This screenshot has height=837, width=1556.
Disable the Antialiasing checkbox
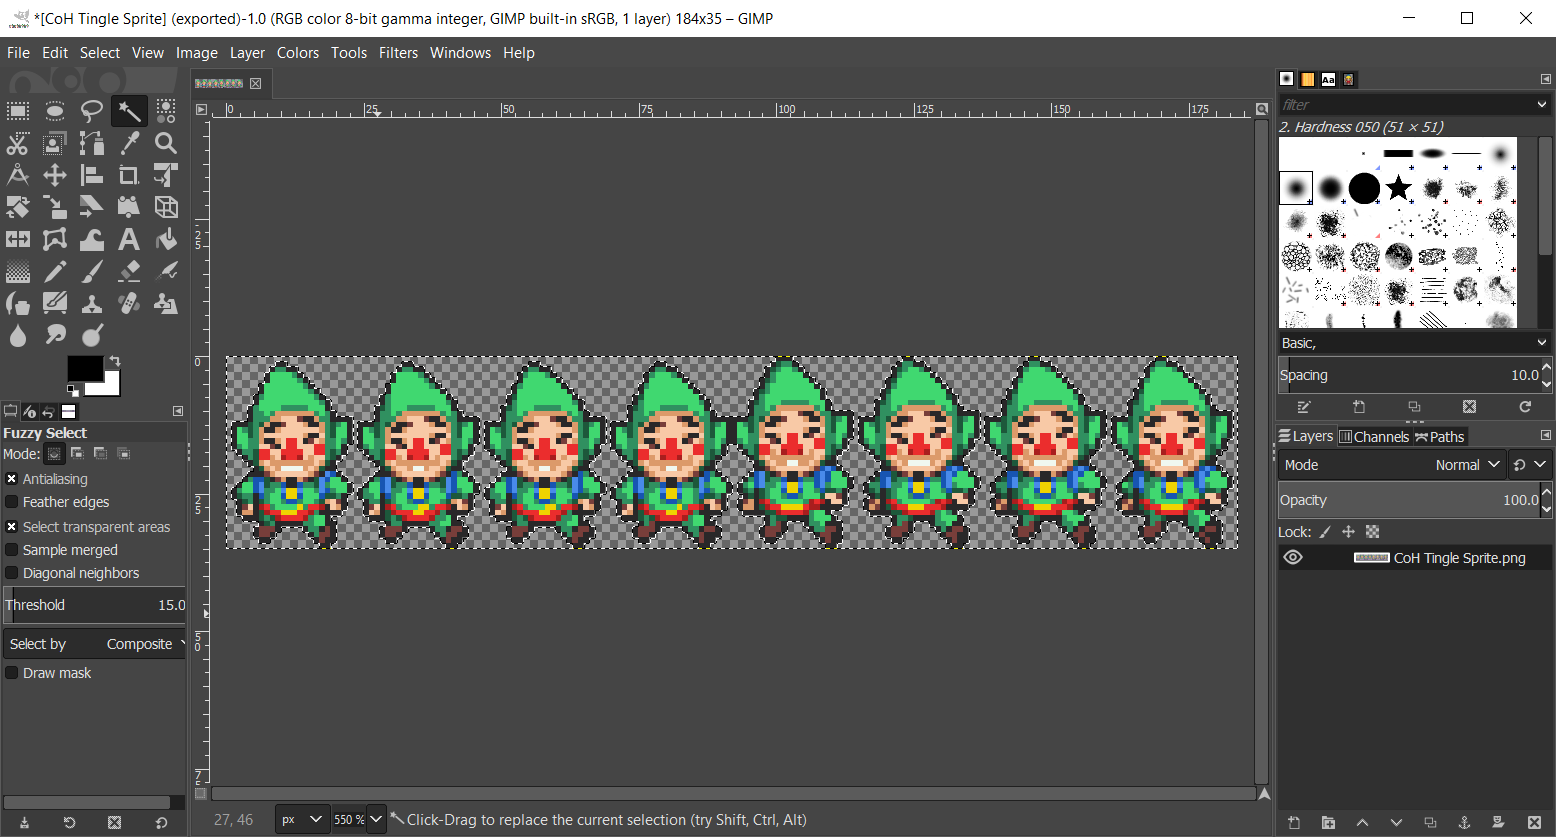click(12, 479)
